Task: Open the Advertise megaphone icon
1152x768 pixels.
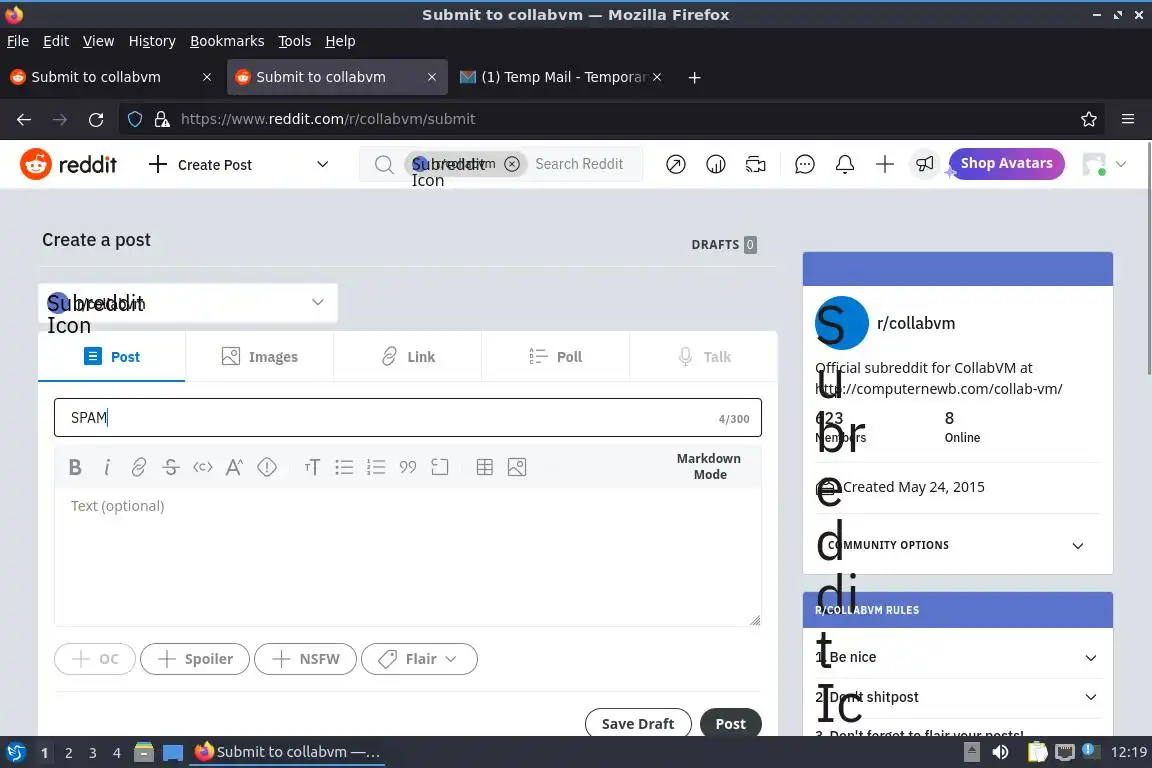Action: click(x=924, y=164)
